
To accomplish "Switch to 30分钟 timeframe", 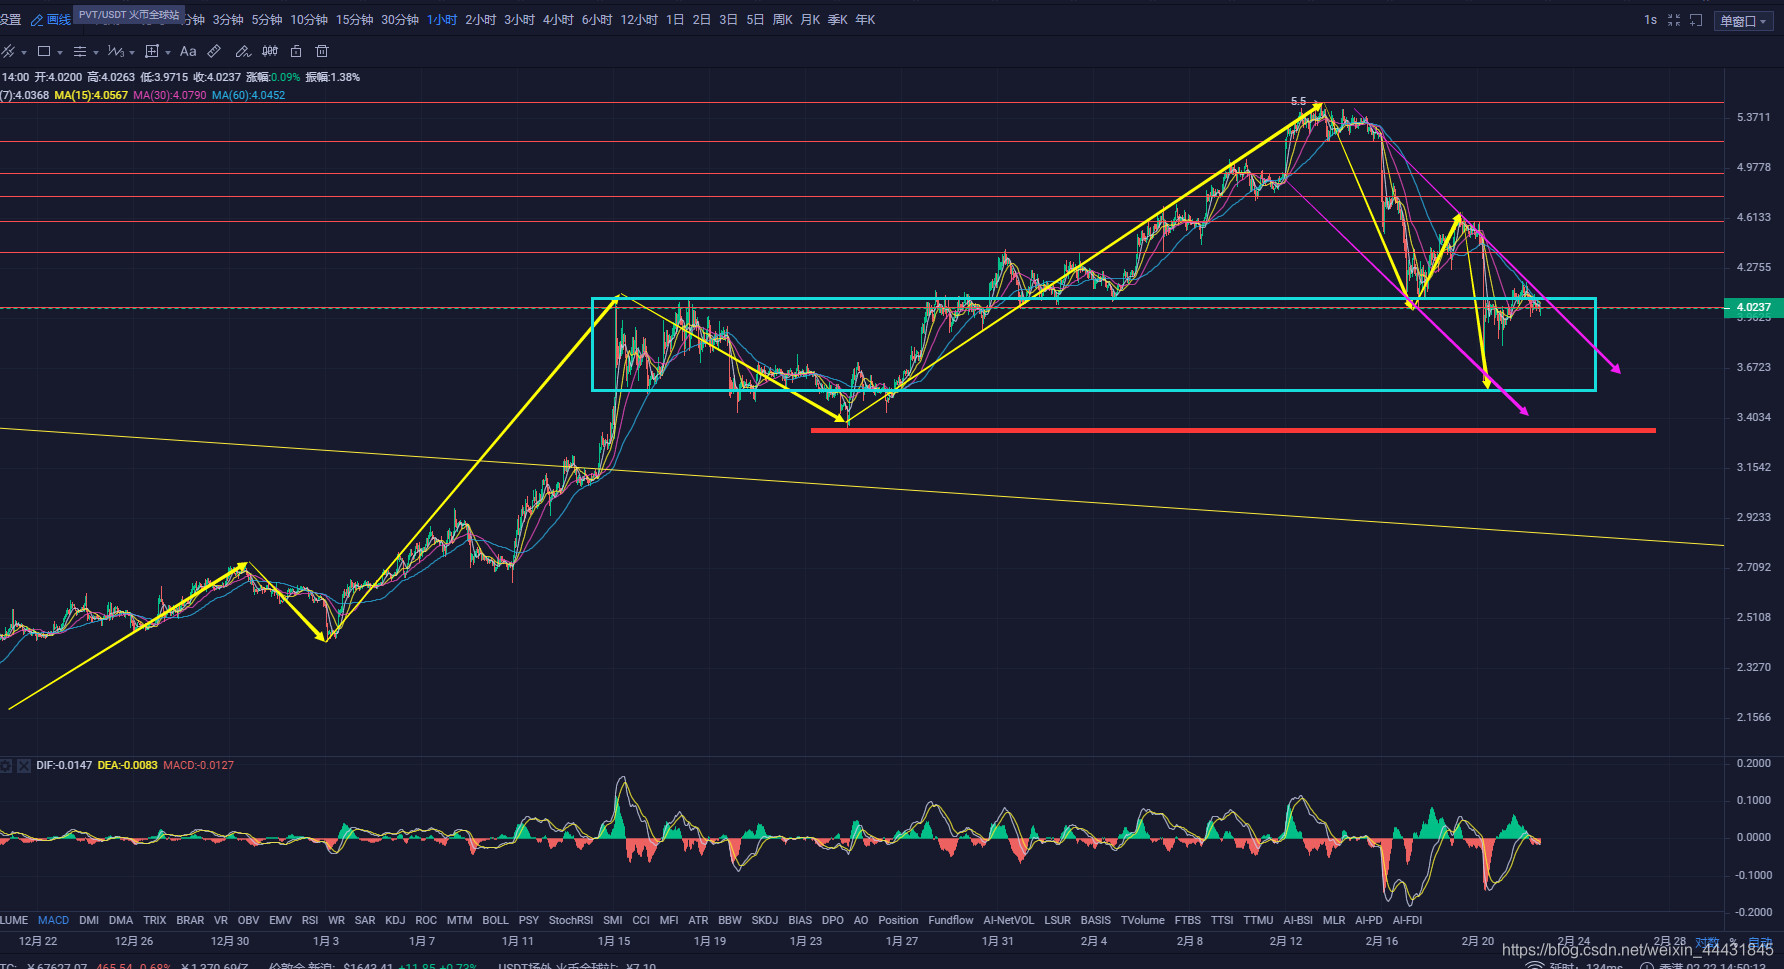I will [399, 20].
